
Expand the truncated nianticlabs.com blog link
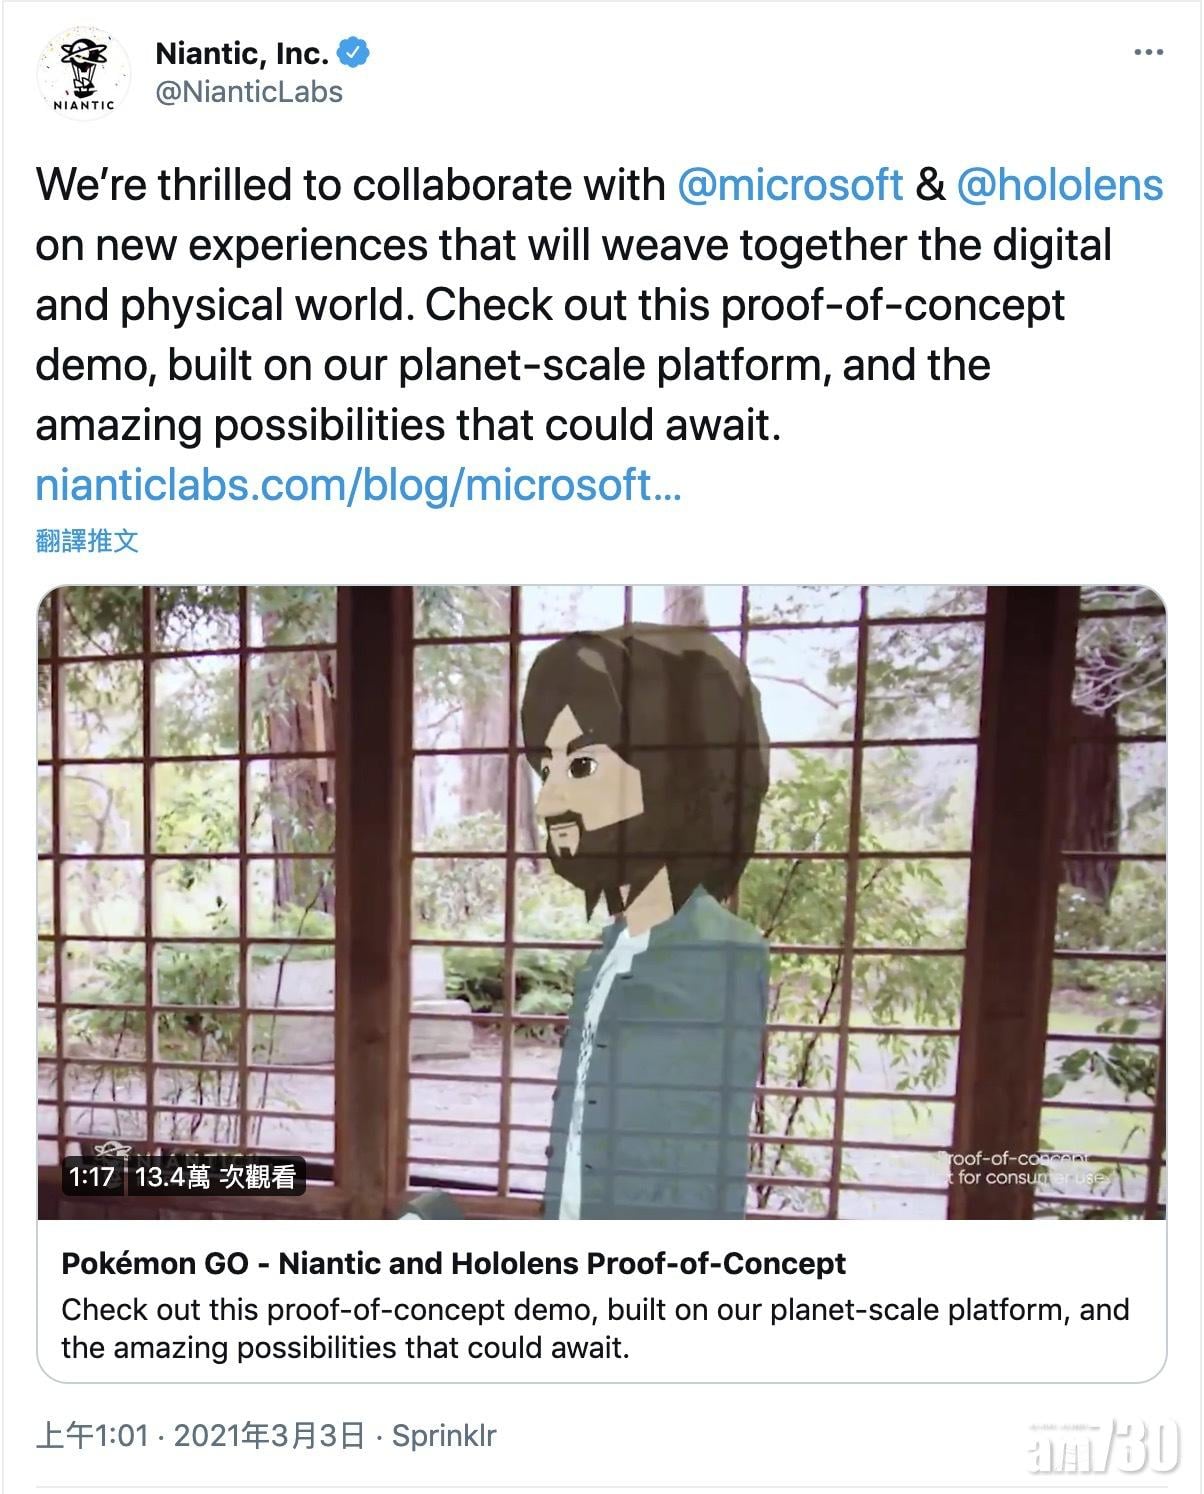pos(360,487)
